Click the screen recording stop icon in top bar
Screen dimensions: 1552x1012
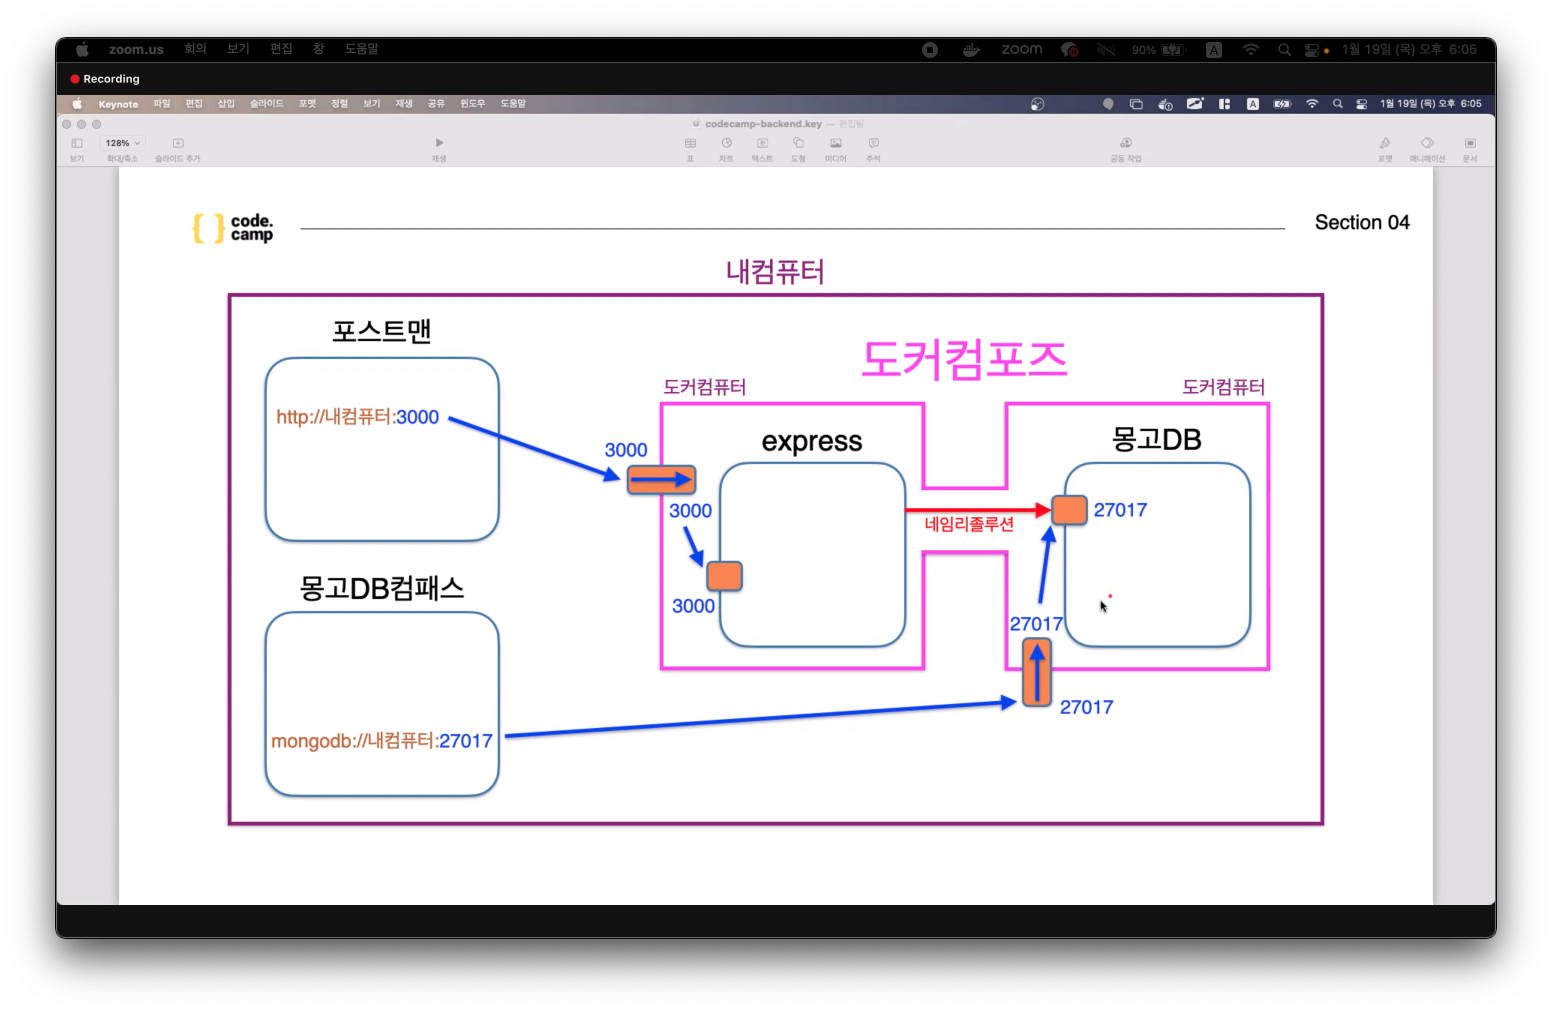(x=930, y=49)
